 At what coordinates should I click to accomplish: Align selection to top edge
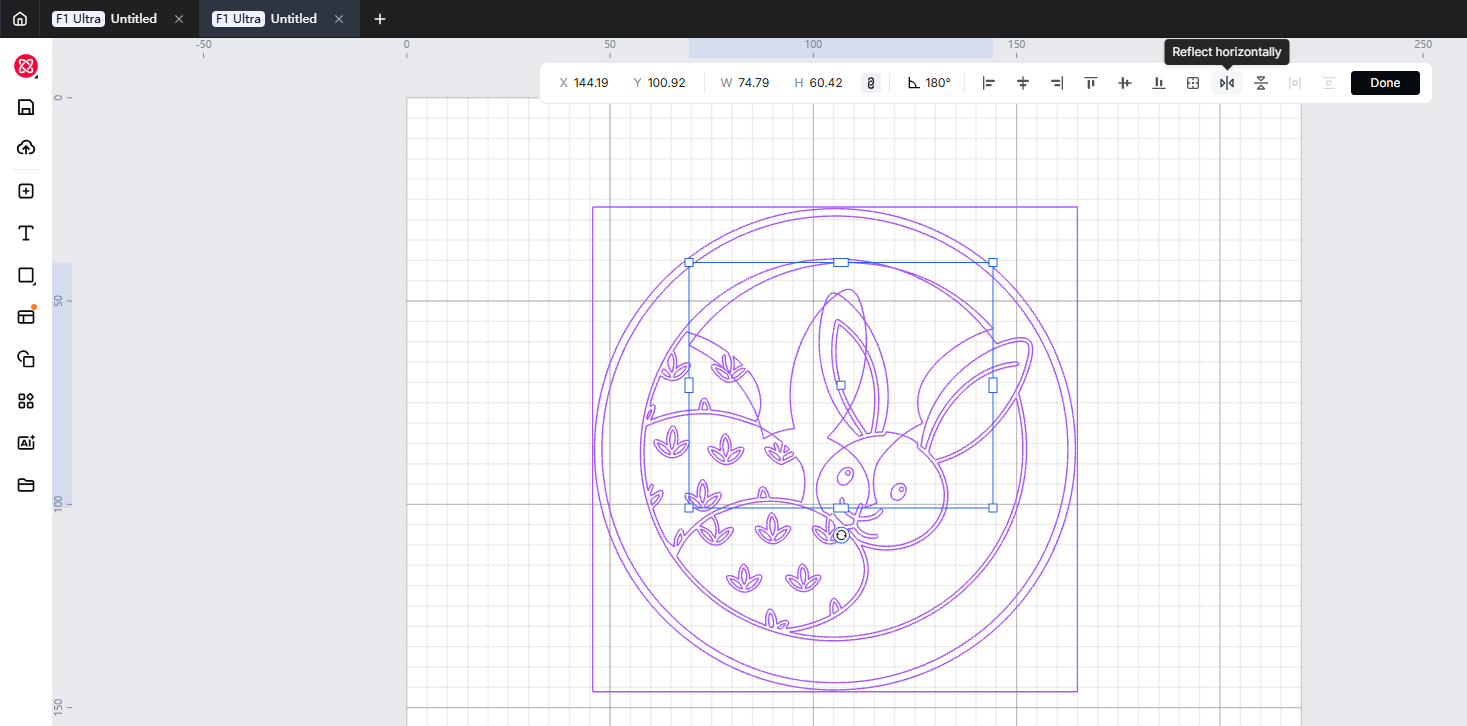1090,83
